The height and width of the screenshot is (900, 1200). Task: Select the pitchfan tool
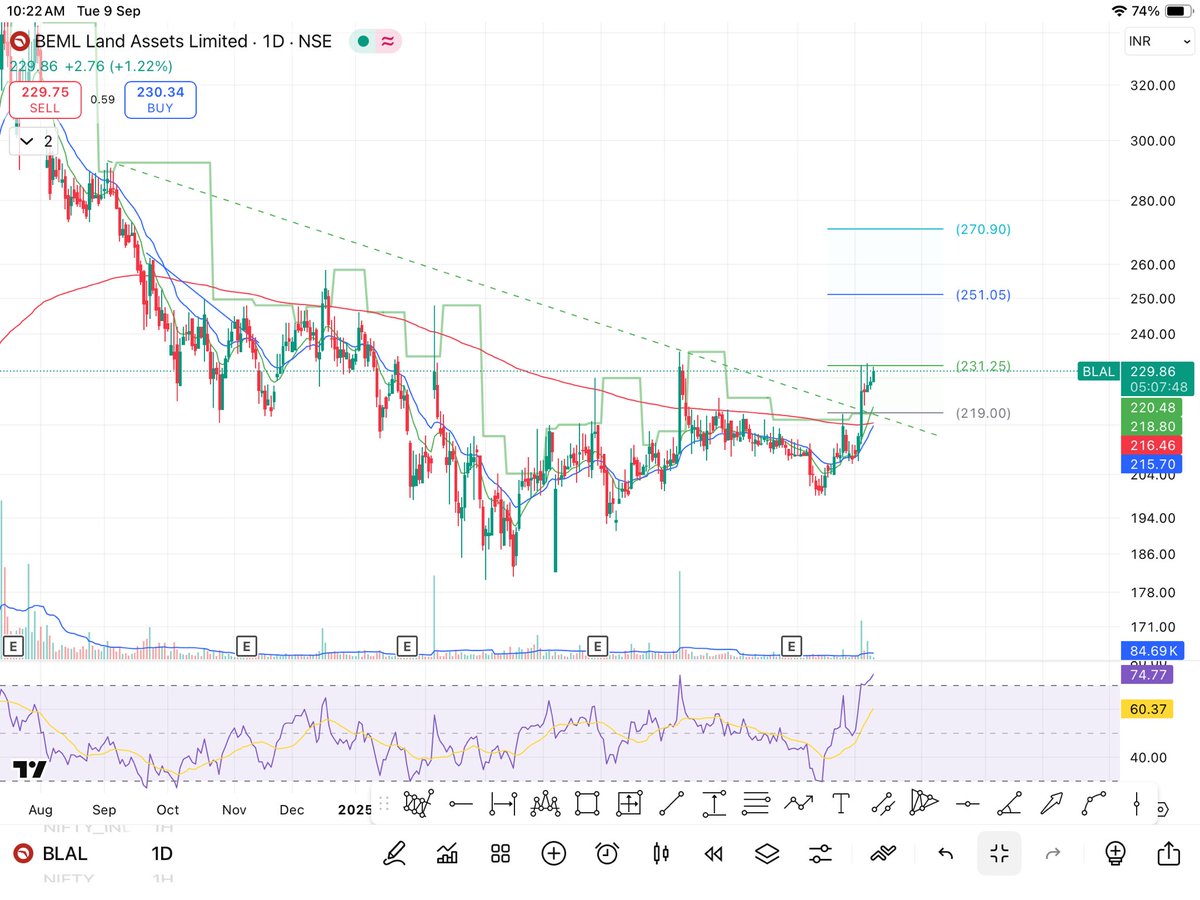(925, 802)
